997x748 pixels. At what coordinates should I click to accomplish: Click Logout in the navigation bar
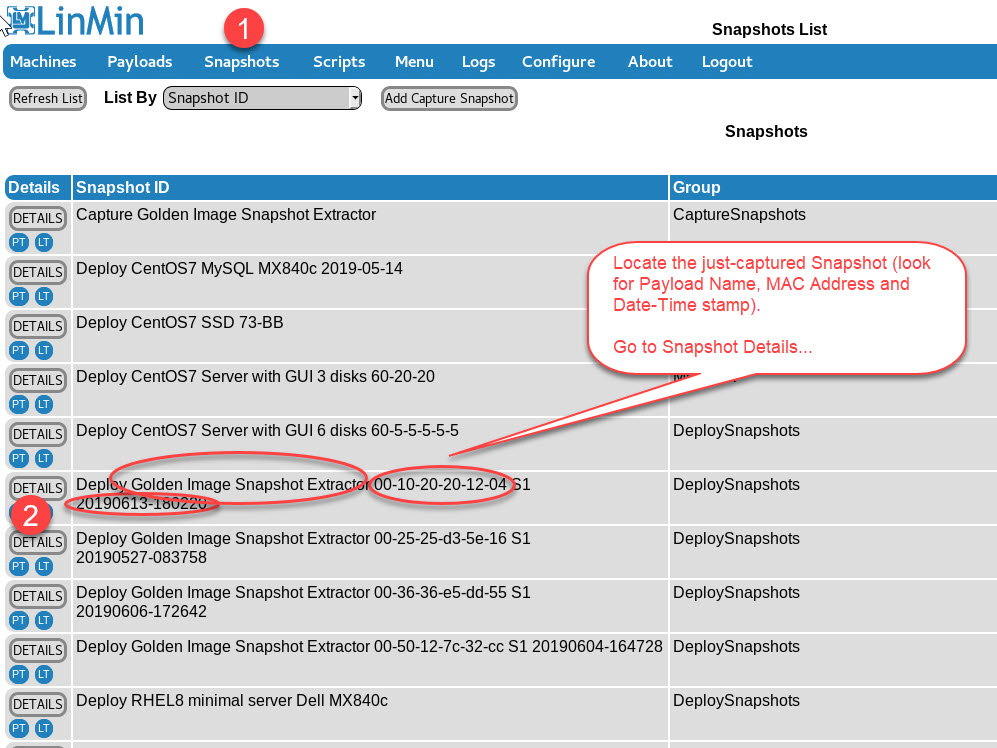click(x=727, y=62)
